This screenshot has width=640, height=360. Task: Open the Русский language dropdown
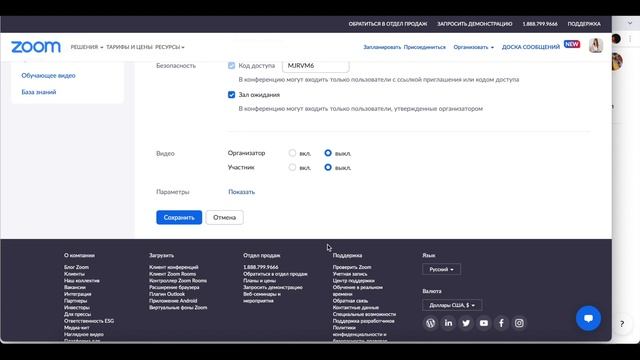point(441,269)
